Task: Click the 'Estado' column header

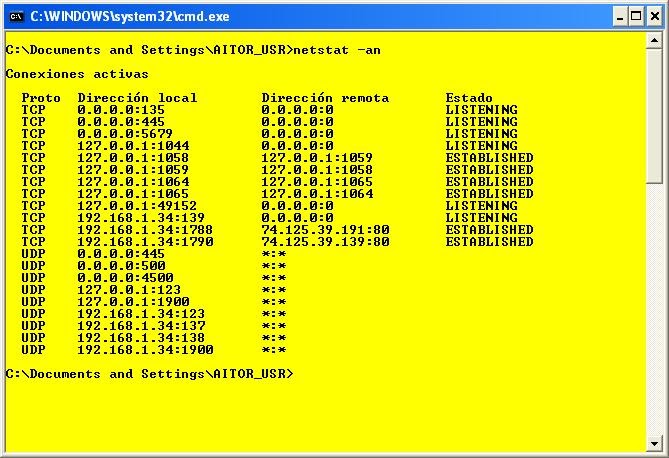Action: pyautogui.click(x=469, y=98)
